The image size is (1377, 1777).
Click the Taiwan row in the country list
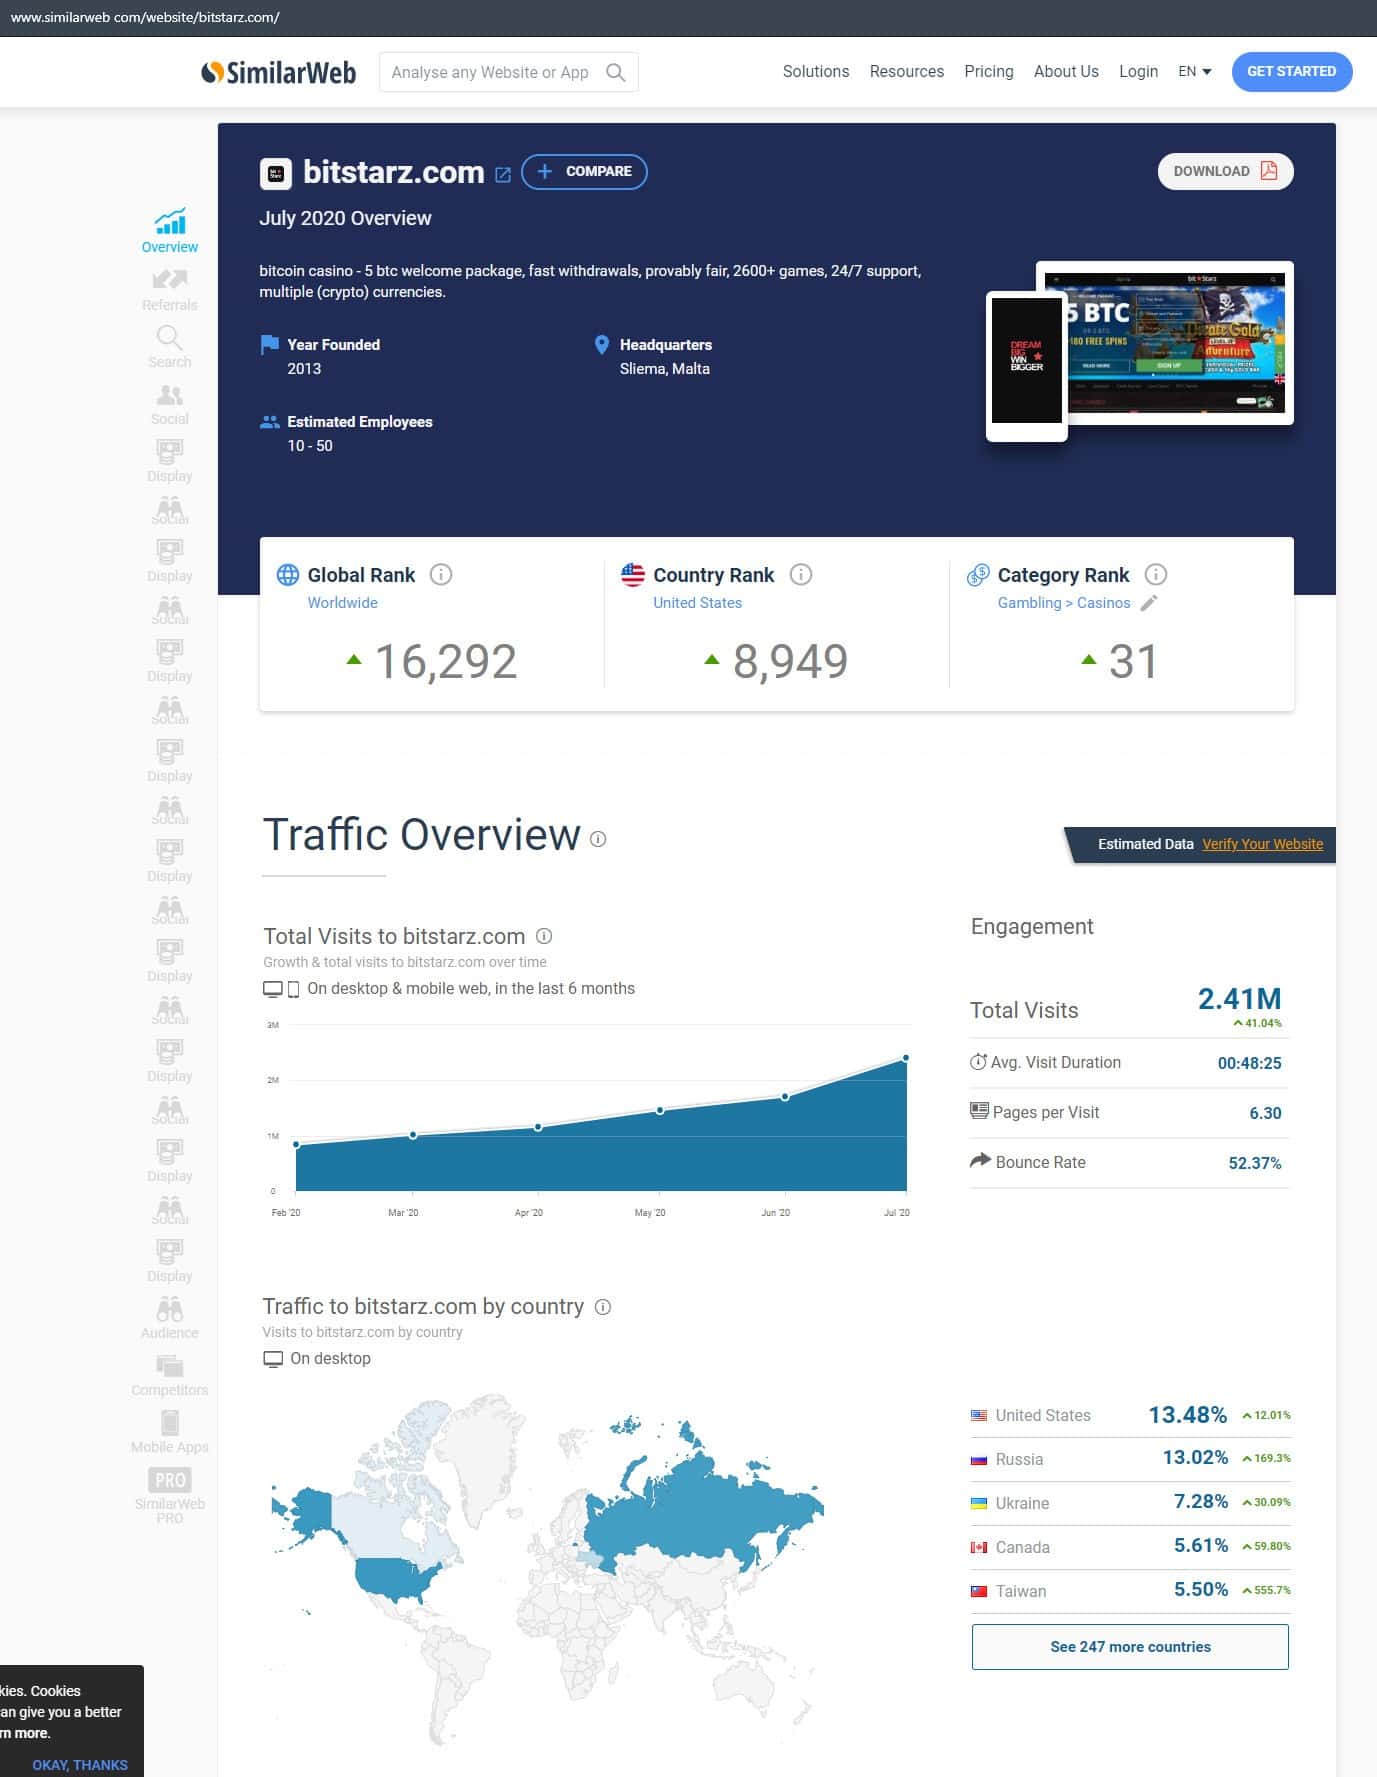click(x=1130, y=1591)
